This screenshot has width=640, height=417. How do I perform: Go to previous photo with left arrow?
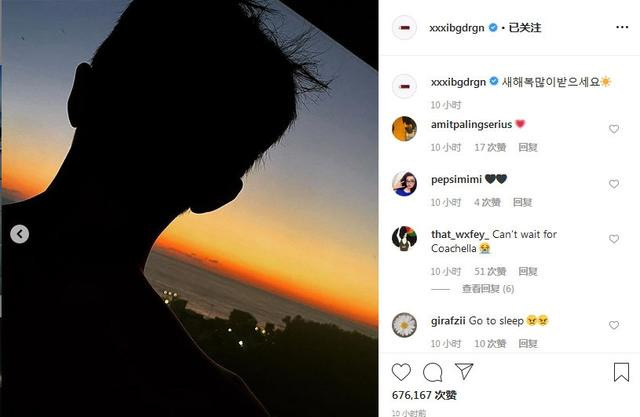pos(20,234)
